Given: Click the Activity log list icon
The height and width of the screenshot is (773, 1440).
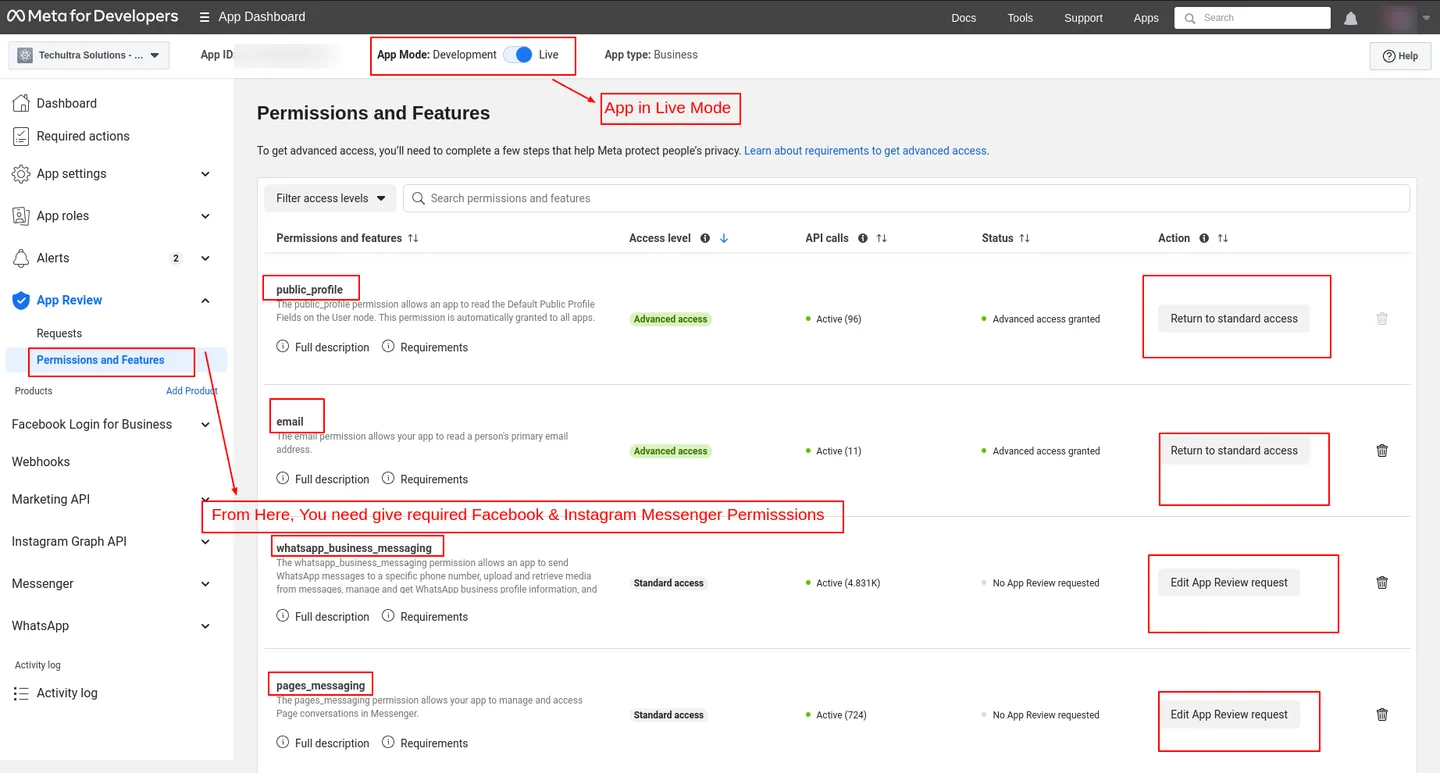Looking at the screenshot, I should click(20, 693).
